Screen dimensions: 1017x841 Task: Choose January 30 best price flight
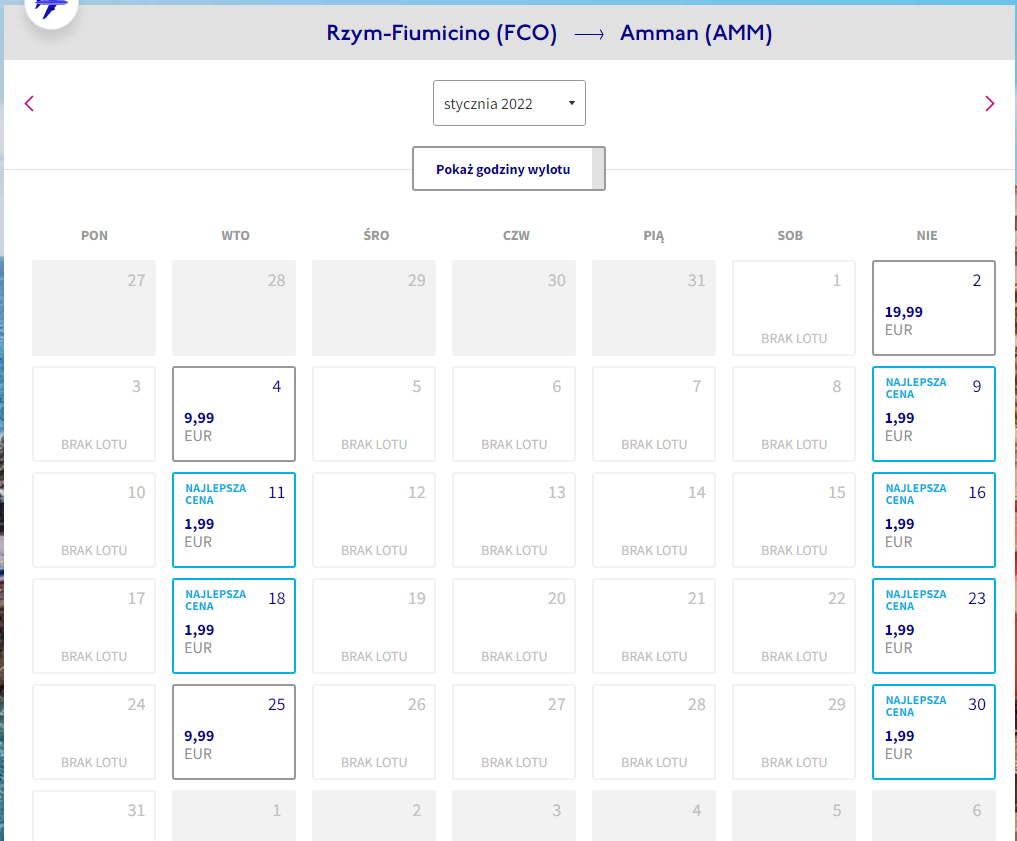click(933, 732)
